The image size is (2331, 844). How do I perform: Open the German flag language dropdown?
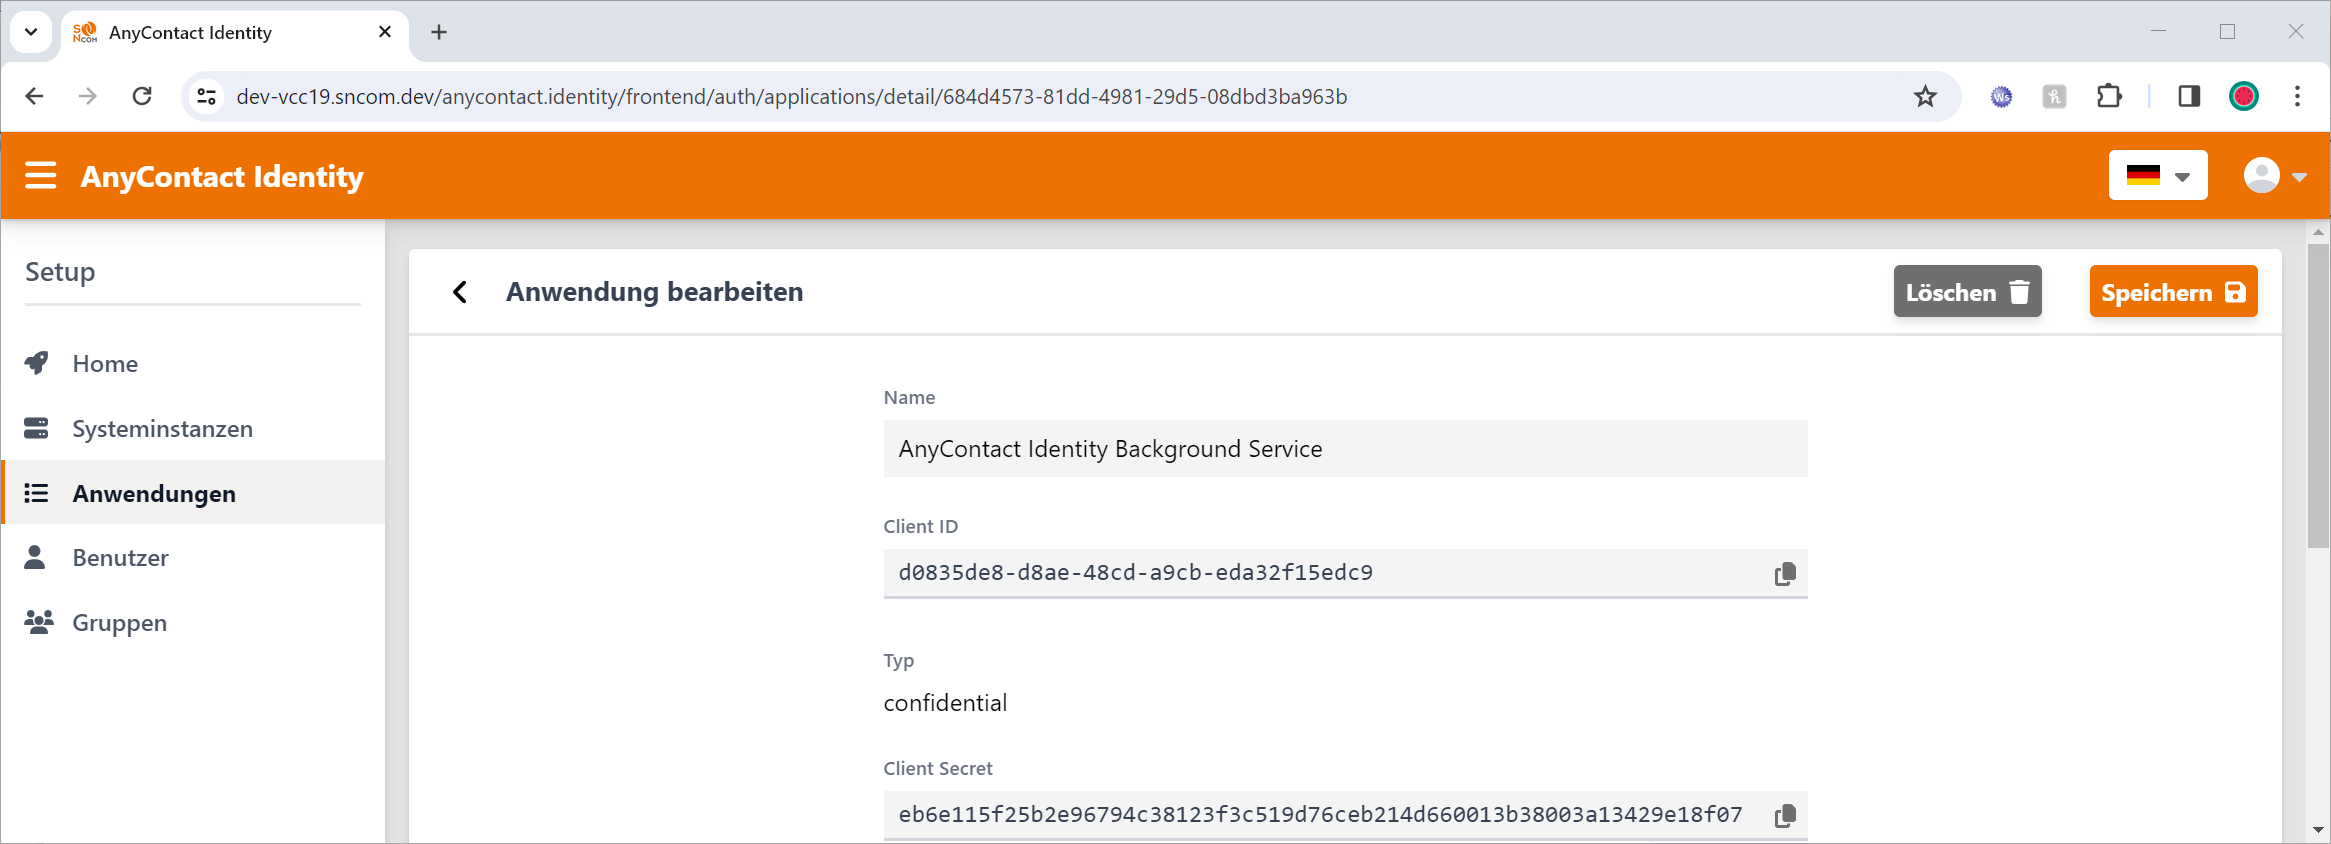click(x=2157, y=176)
